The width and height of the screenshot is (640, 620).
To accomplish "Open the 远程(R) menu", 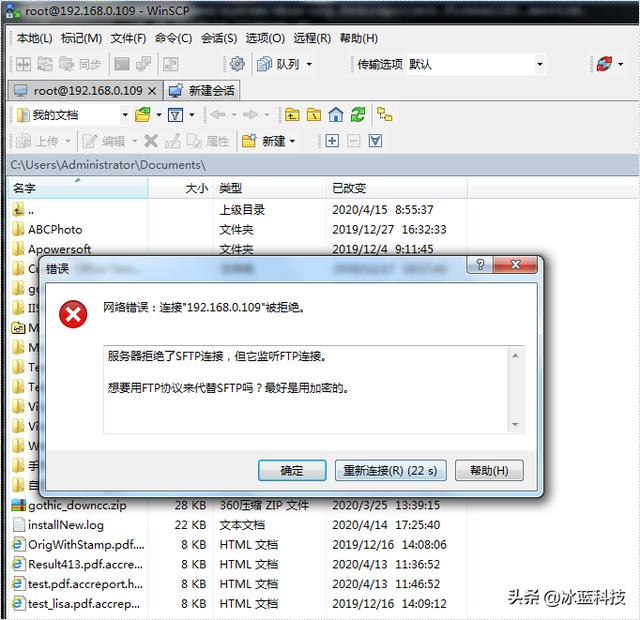I will click(312, 38).
